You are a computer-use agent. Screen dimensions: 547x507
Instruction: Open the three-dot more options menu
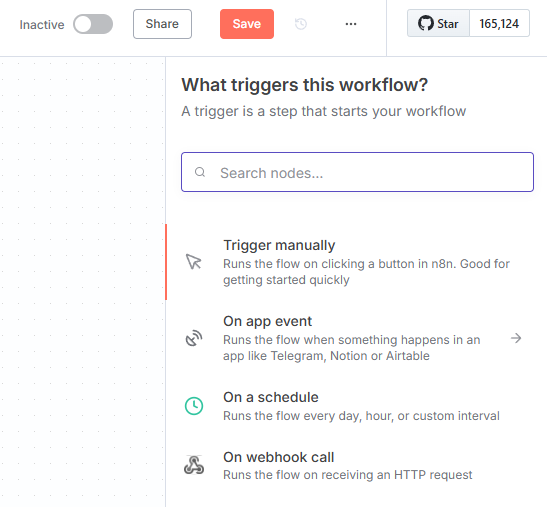pyautogui.click(x=351, y=24)
